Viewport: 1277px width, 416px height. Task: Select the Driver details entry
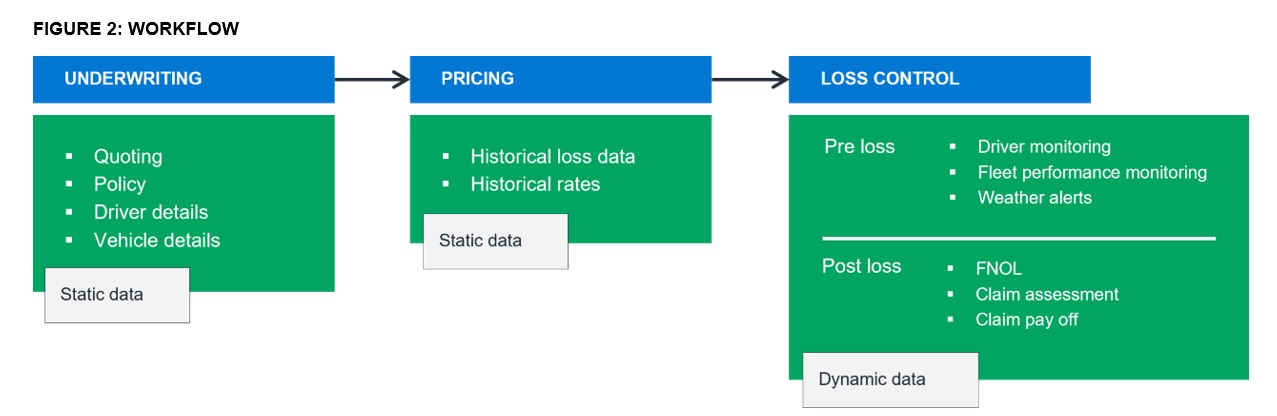point(151,212)
